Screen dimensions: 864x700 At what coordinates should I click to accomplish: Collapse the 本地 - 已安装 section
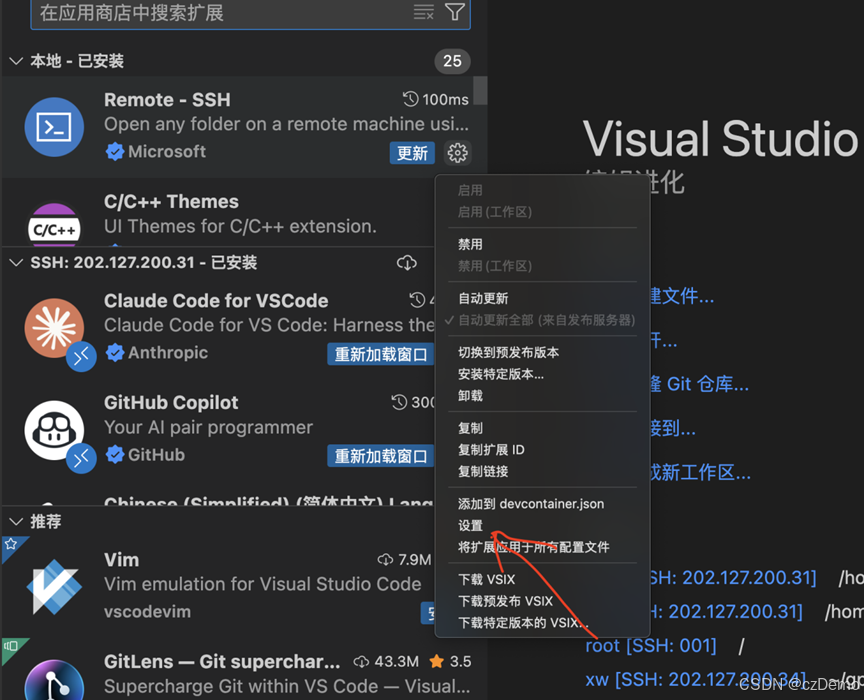pos(16,61)
